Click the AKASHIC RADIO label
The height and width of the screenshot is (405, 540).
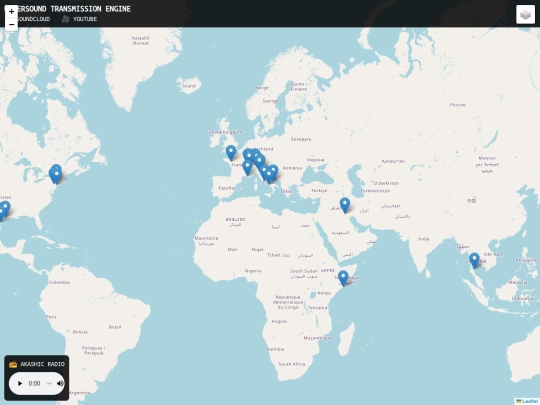pyautogui.click(x=42, y=364)
